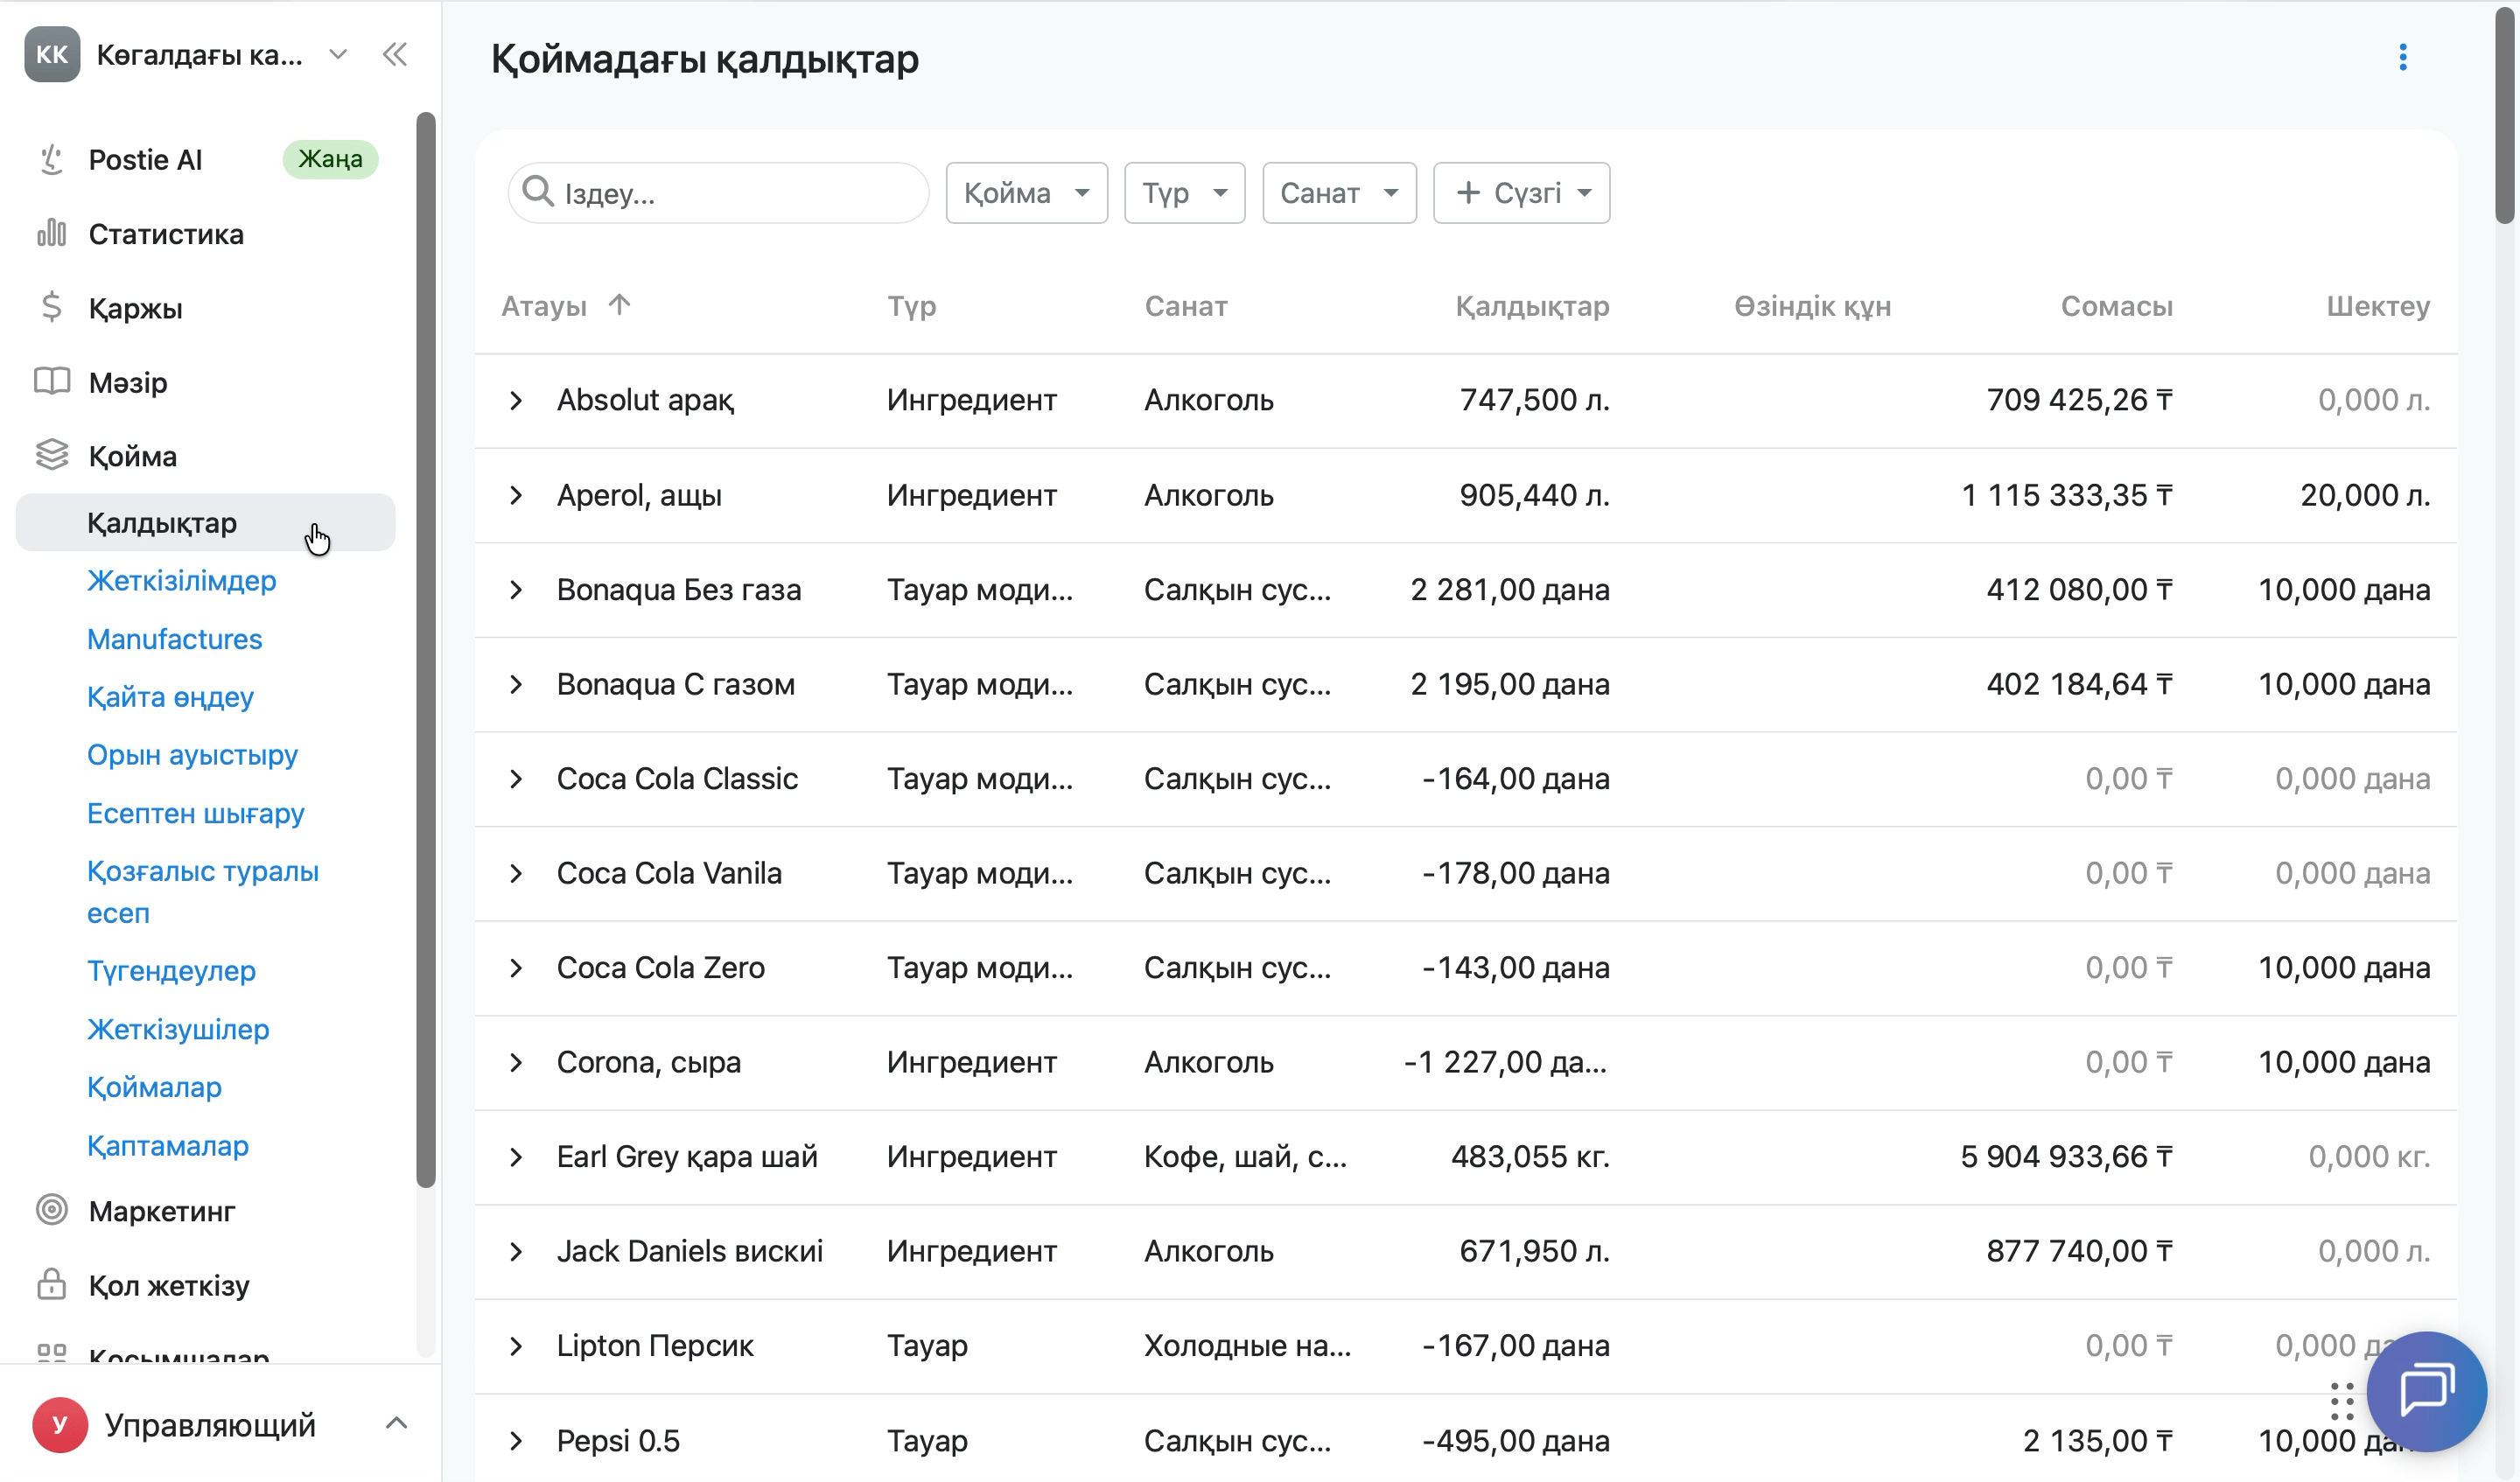Click the sidebar vertical scrollbar

coord(426,650)
